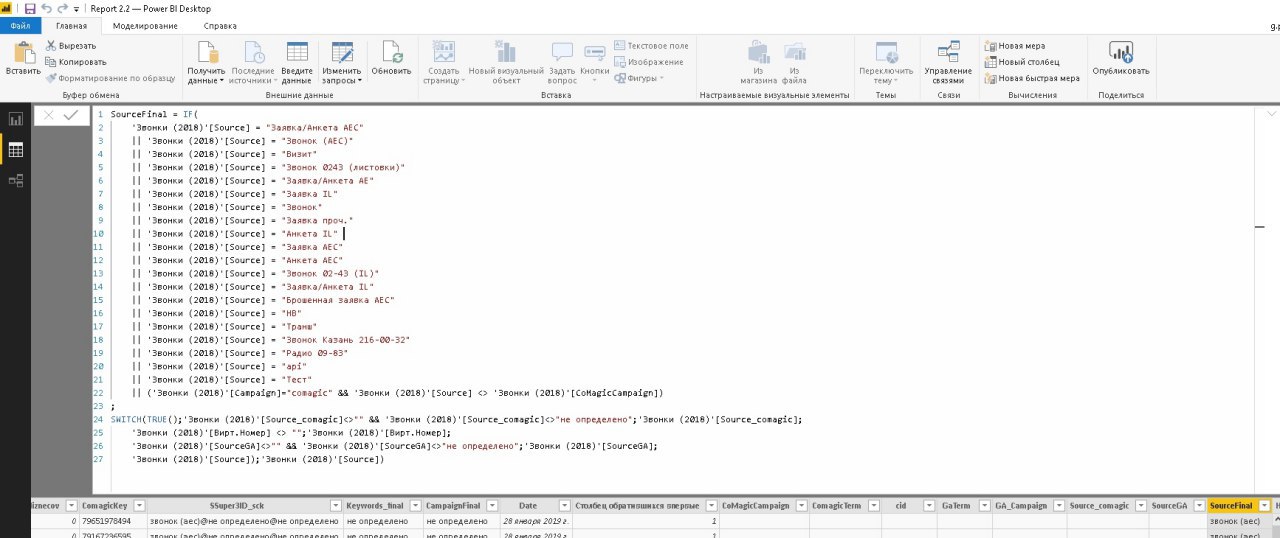1280x538 pixels.
Task: Click Изображение in insert group
Action: point(648,62)
